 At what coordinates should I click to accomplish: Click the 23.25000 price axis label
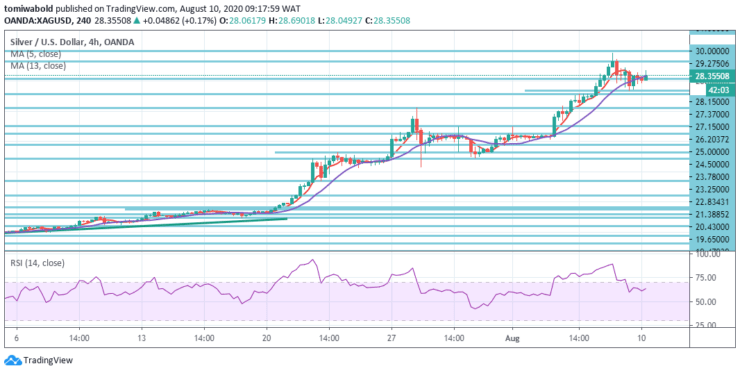coord(713,189)
